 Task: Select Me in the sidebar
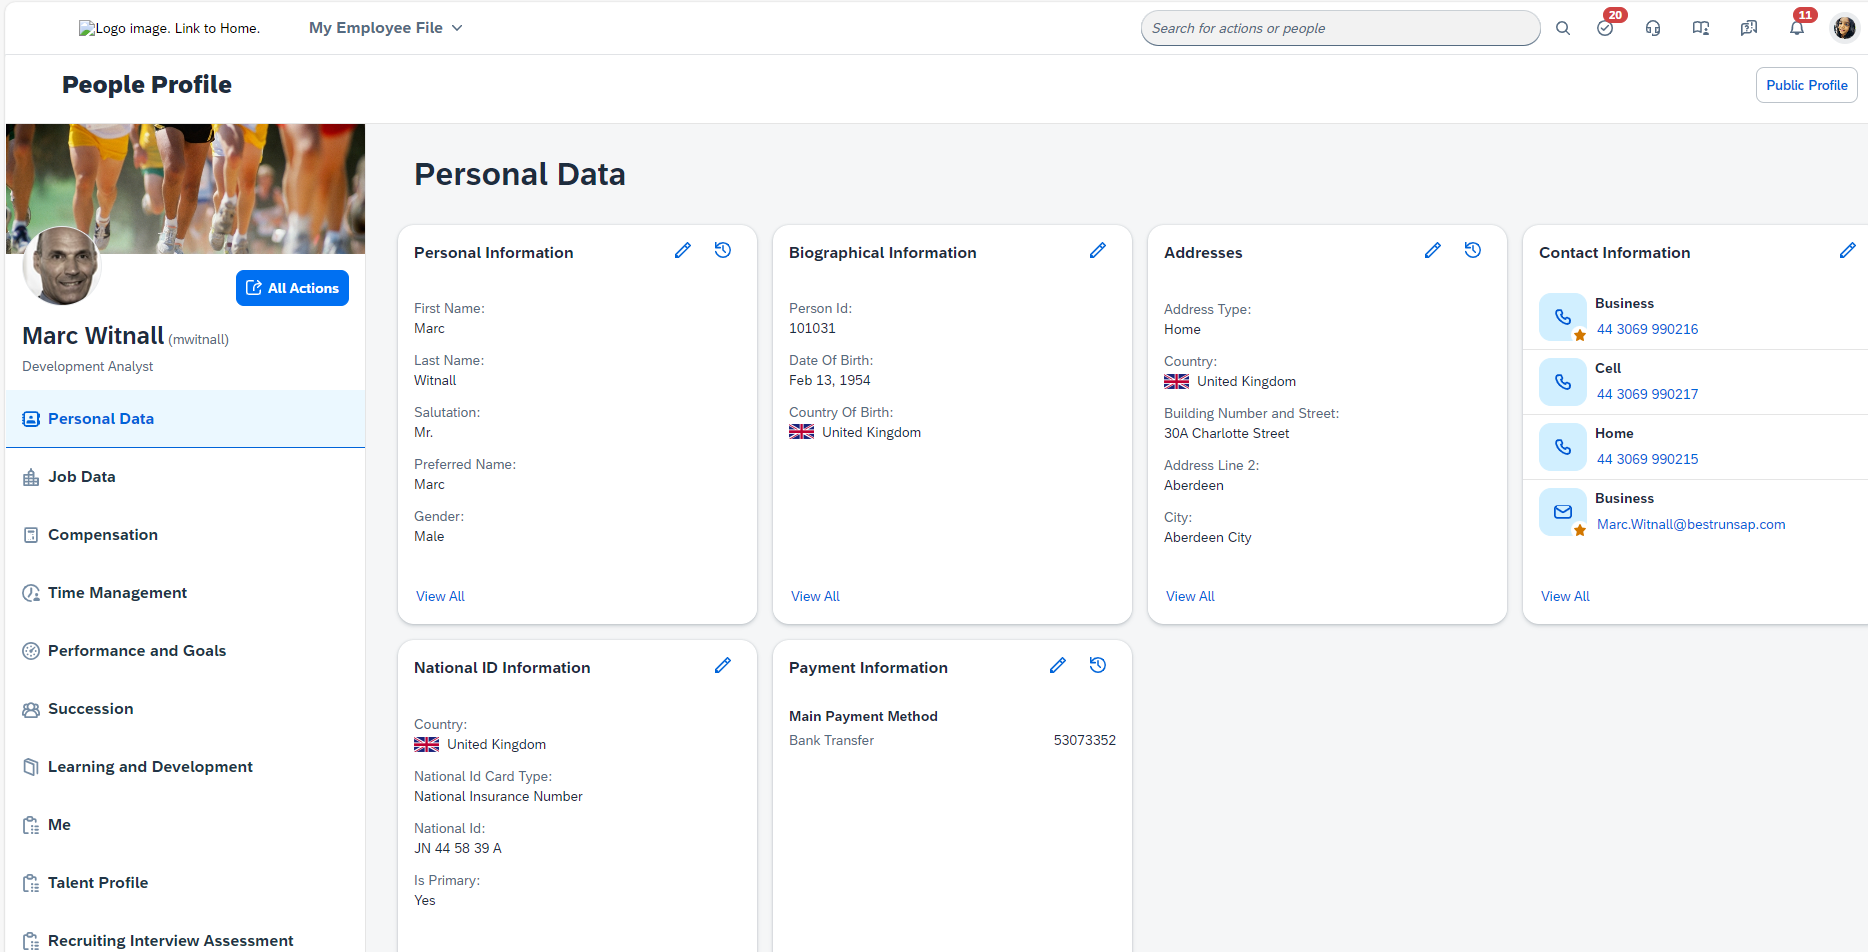tap(185, 825)
